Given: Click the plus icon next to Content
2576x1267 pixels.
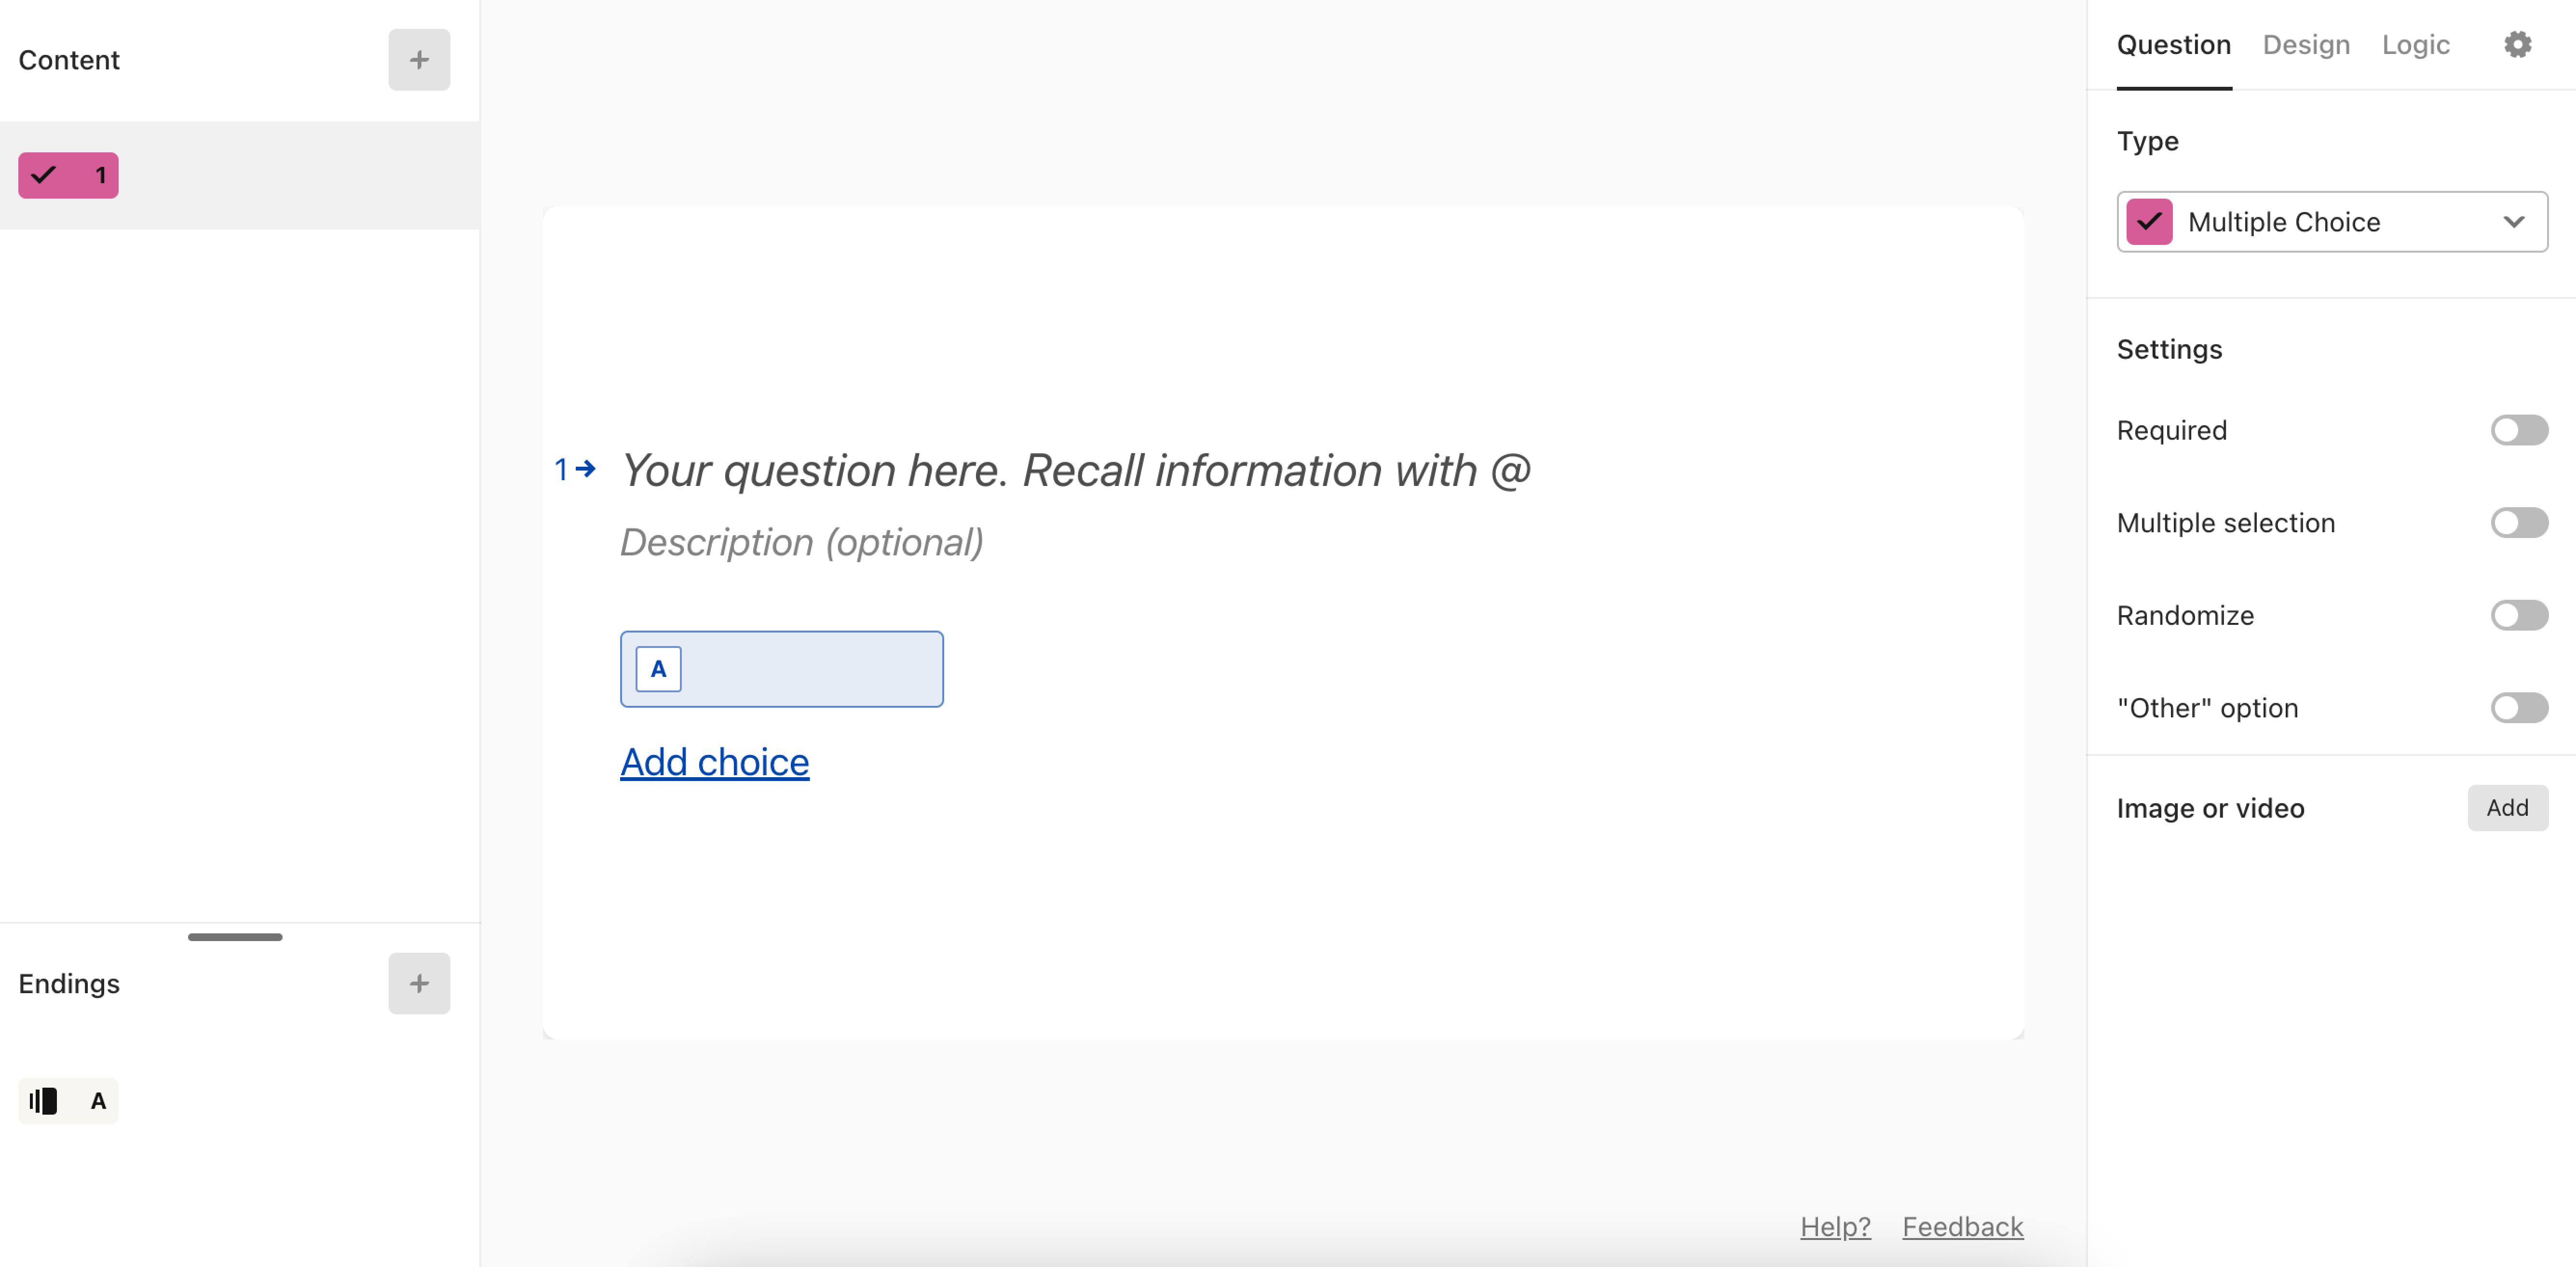Looking at the screenshot, I should (x=419, y=60).
